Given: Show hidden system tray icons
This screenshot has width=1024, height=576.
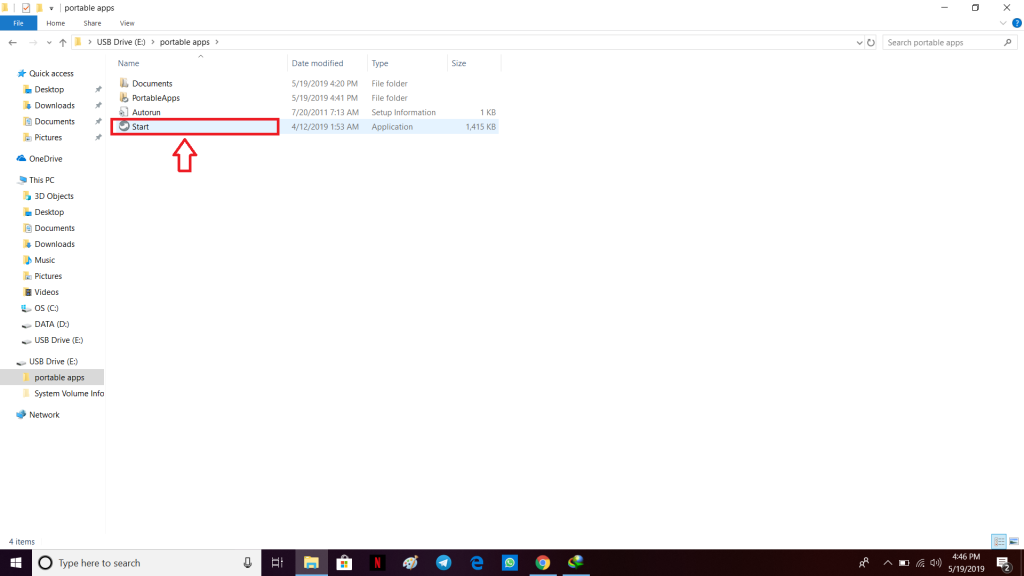Looking at the screenshot, I should (x=888, y=563).
